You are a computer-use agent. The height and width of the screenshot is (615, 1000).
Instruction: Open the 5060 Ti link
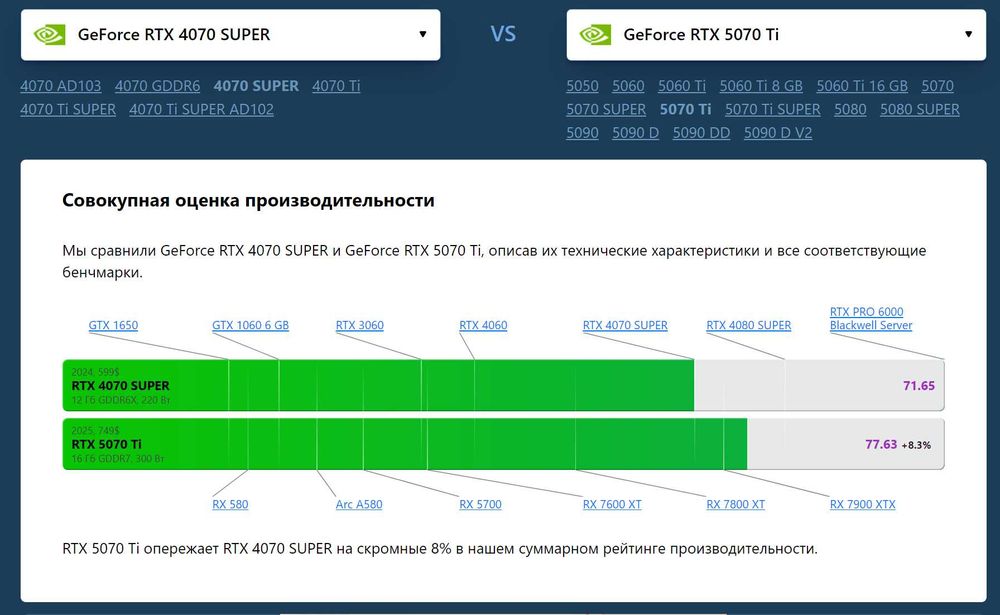(682, 86)
